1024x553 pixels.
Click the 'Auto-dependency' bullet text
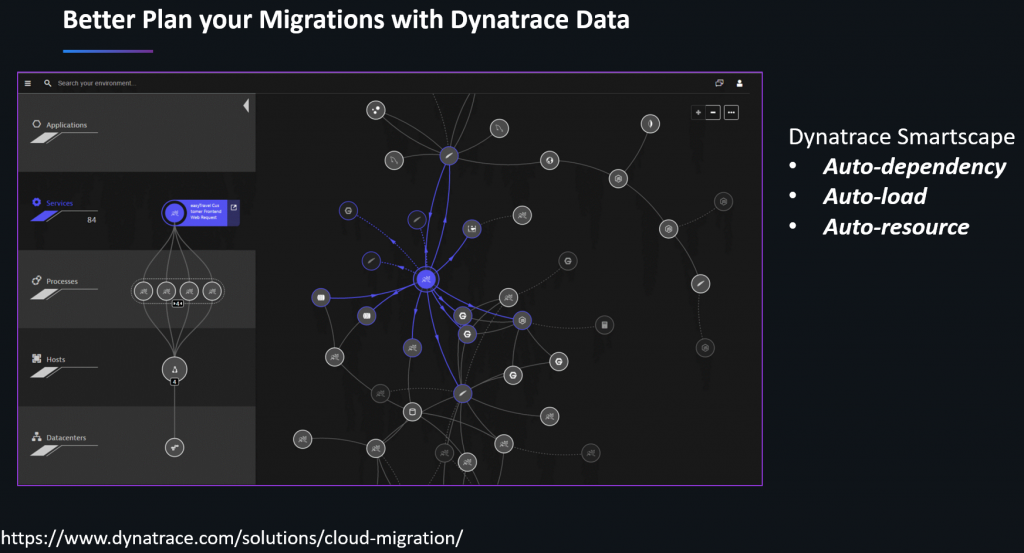(914, 166)
